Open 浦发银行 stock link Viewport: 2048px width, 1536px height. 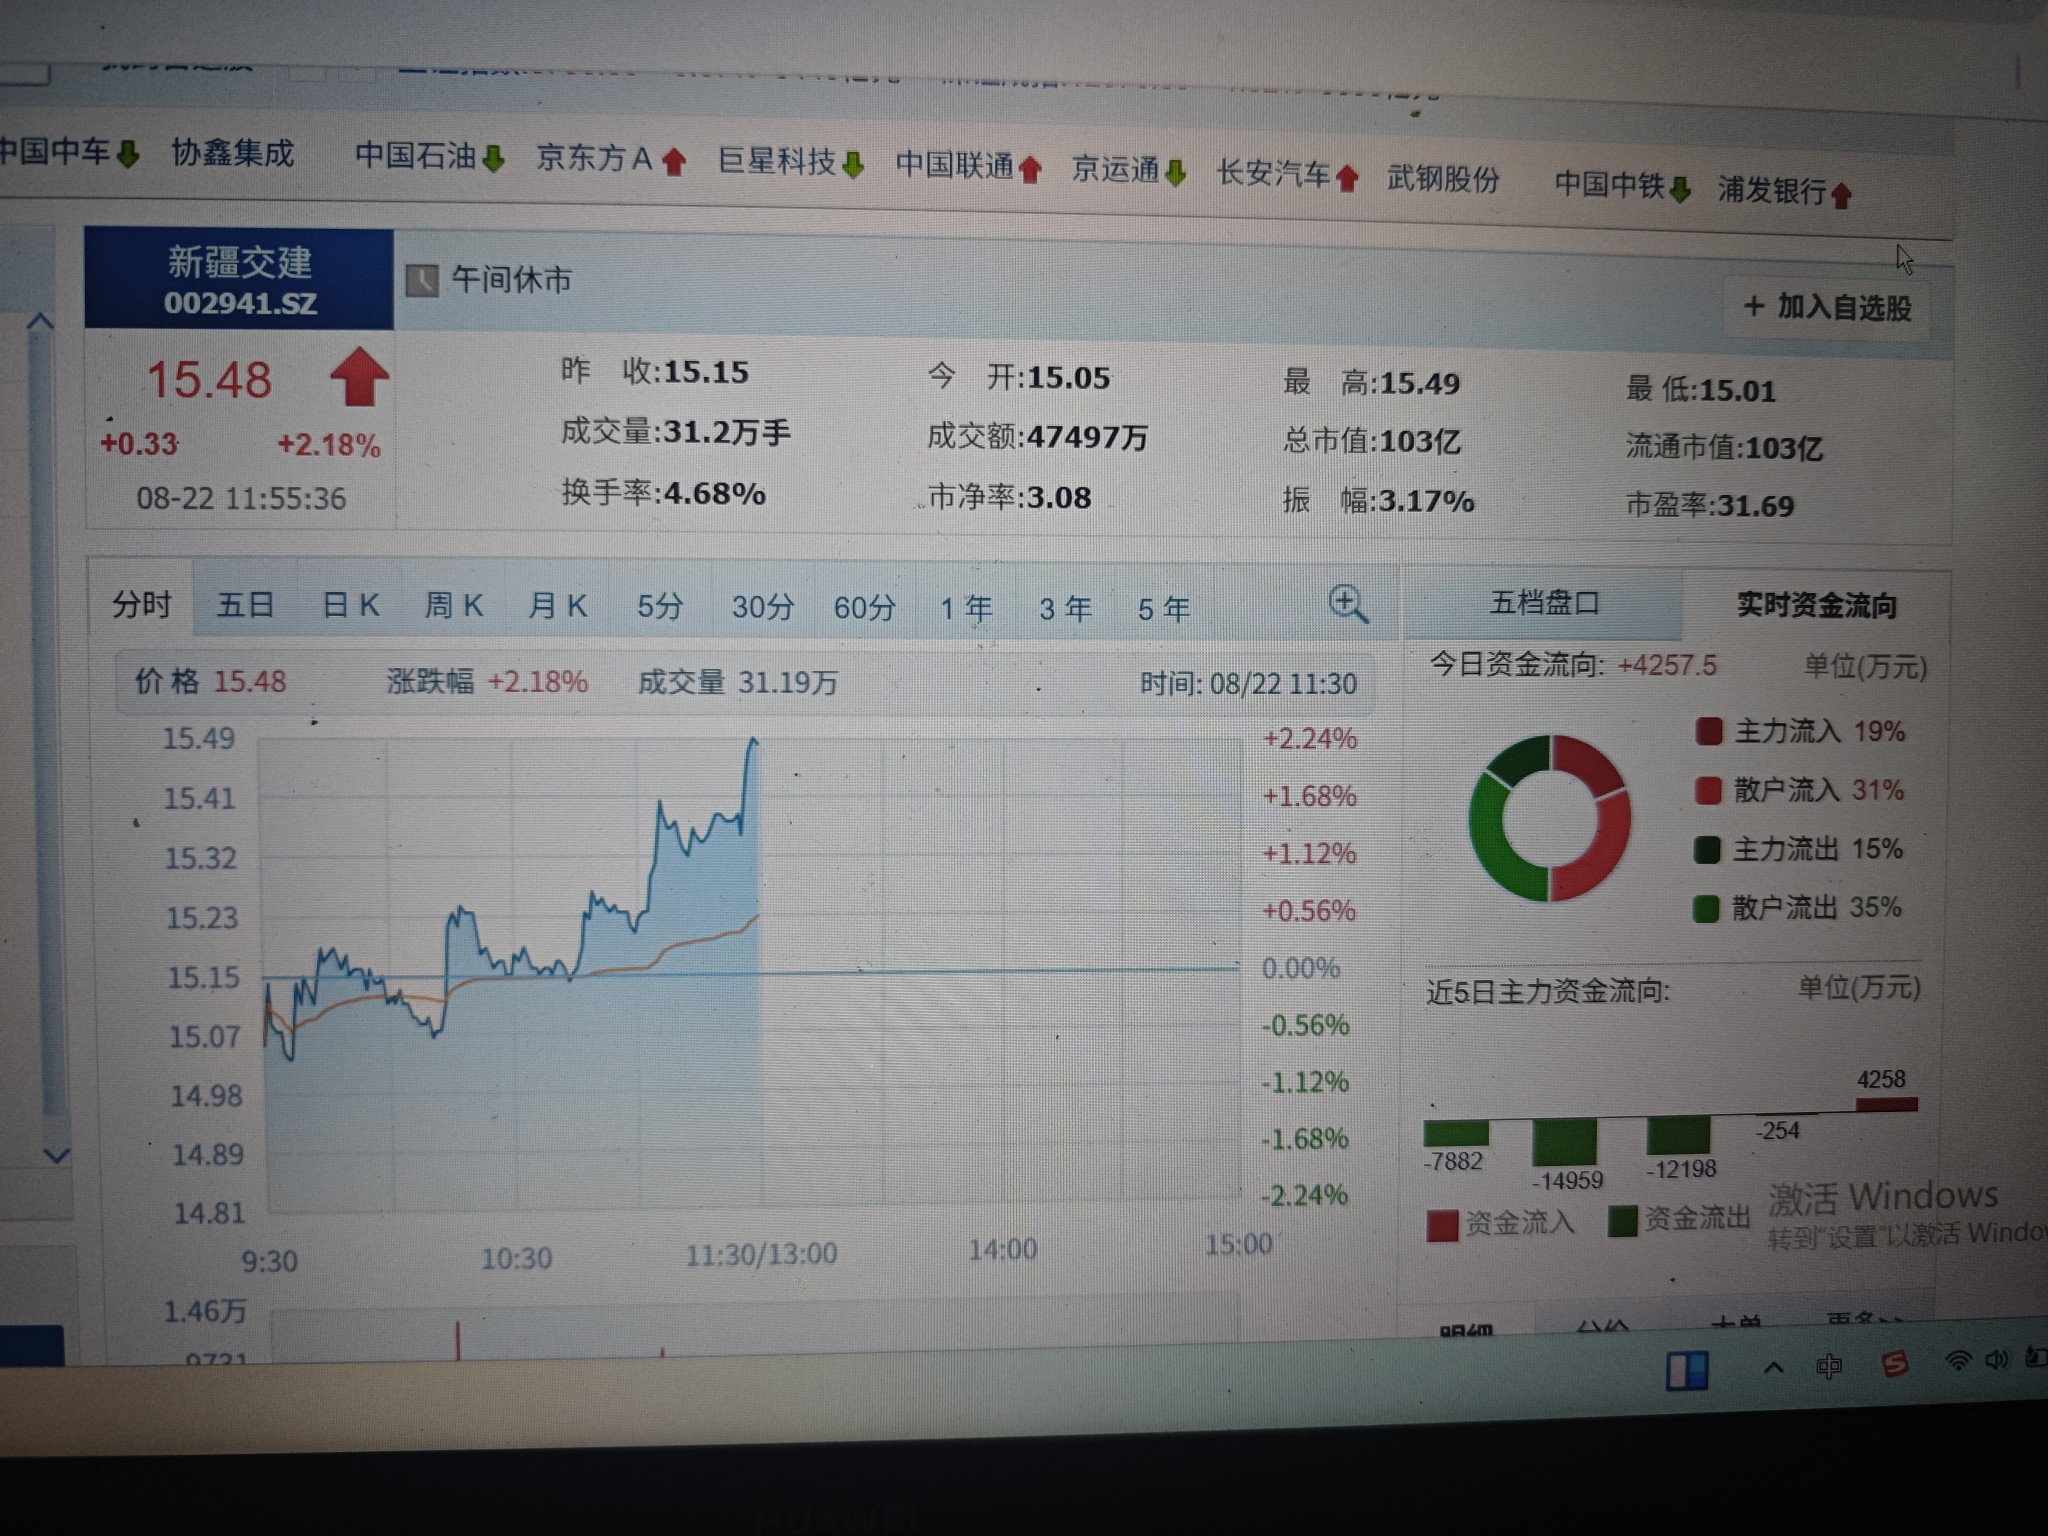(x=1772, y=189)
